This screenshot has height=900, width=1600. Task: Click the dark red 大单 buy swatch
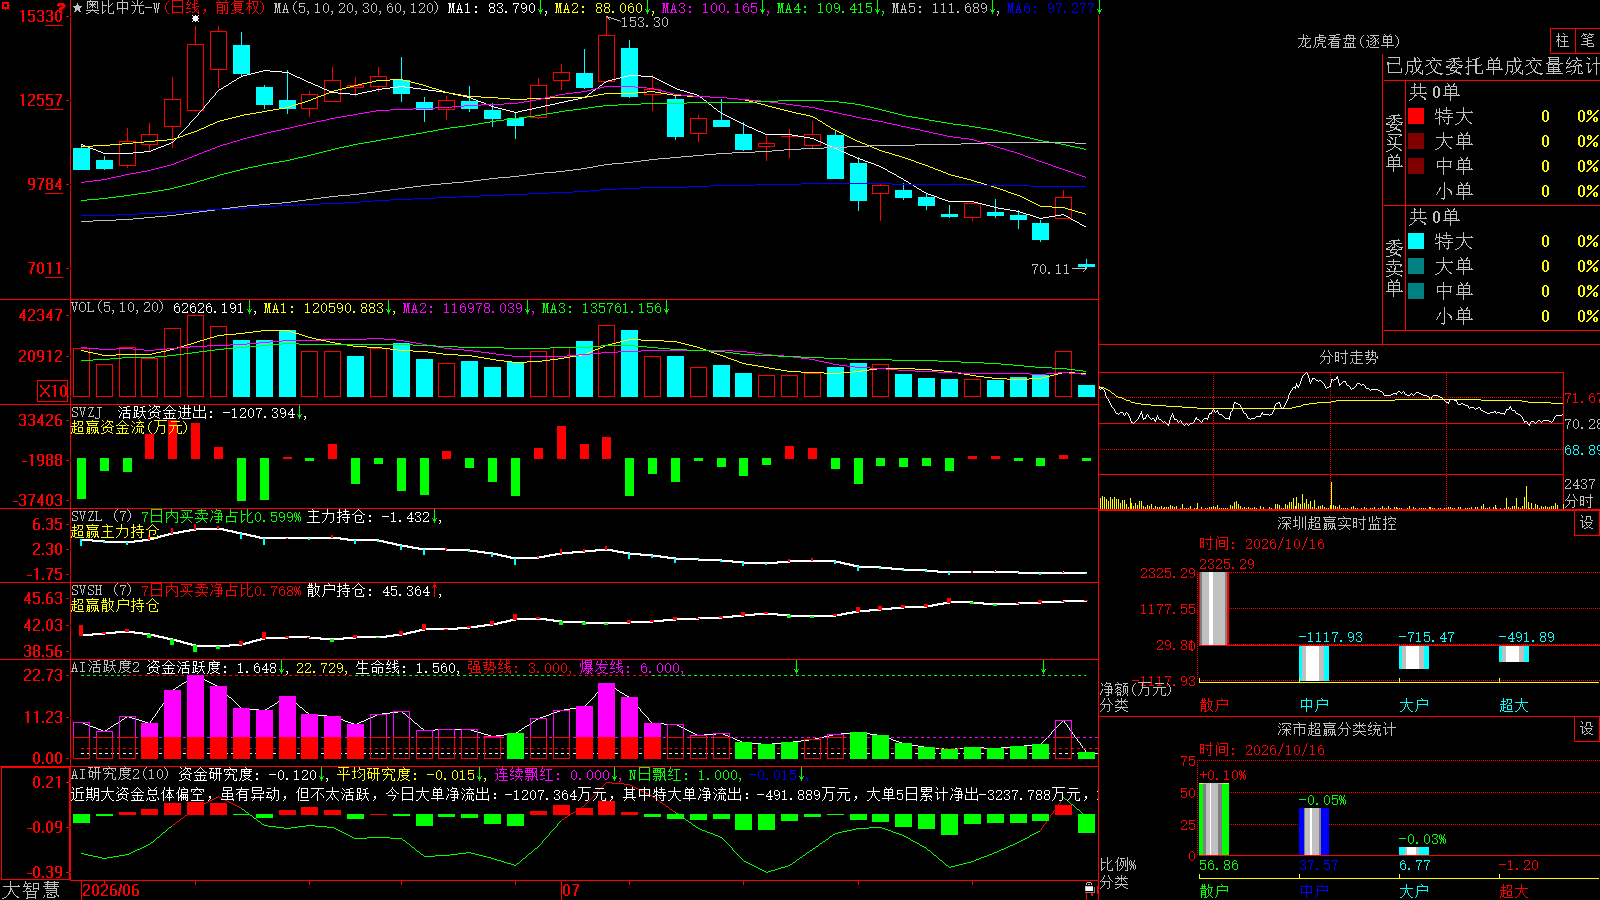[1416, 141]
